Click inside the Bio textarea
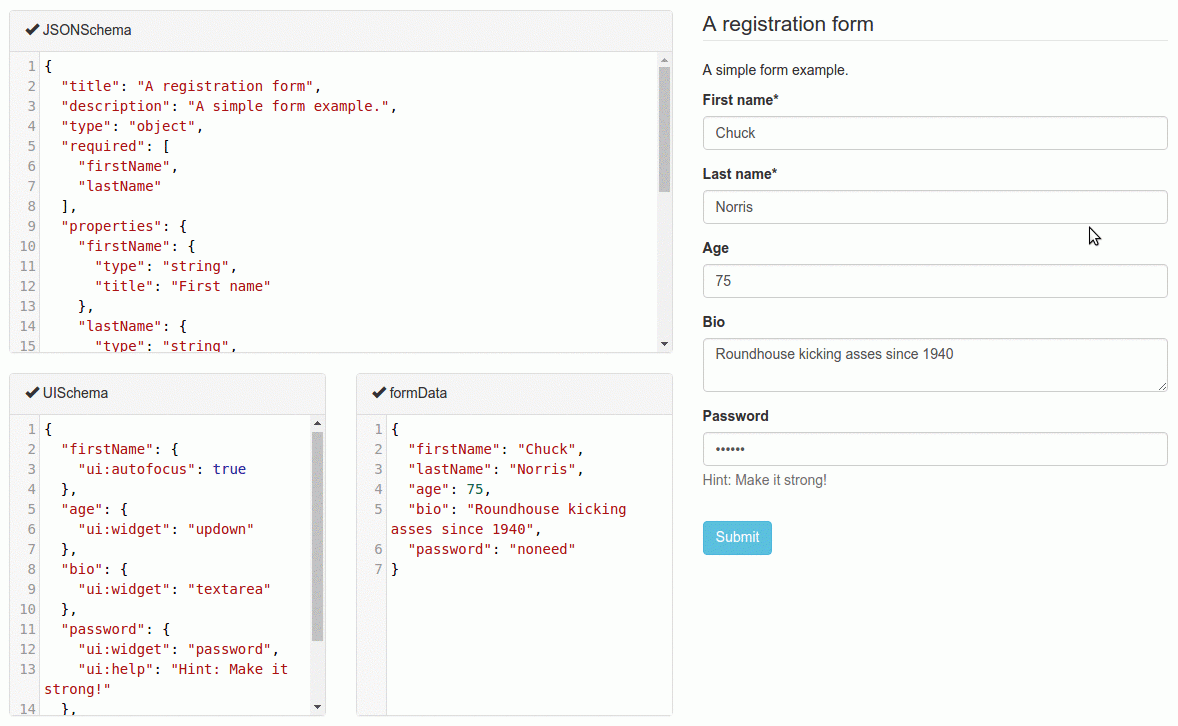The height and width of the screenshot is (726, 1178). (x=935, y=365)
